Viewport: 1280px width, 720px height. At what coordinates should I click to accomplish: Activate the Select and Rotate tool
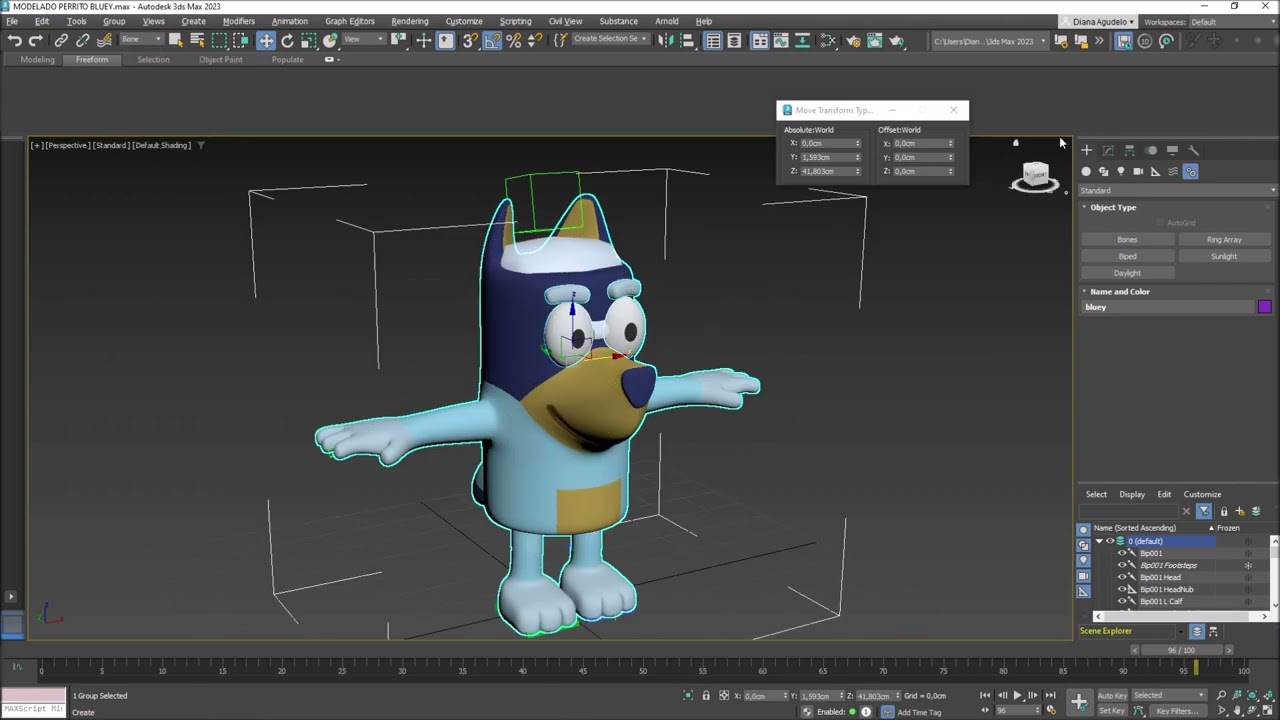[x=287, y=40]
